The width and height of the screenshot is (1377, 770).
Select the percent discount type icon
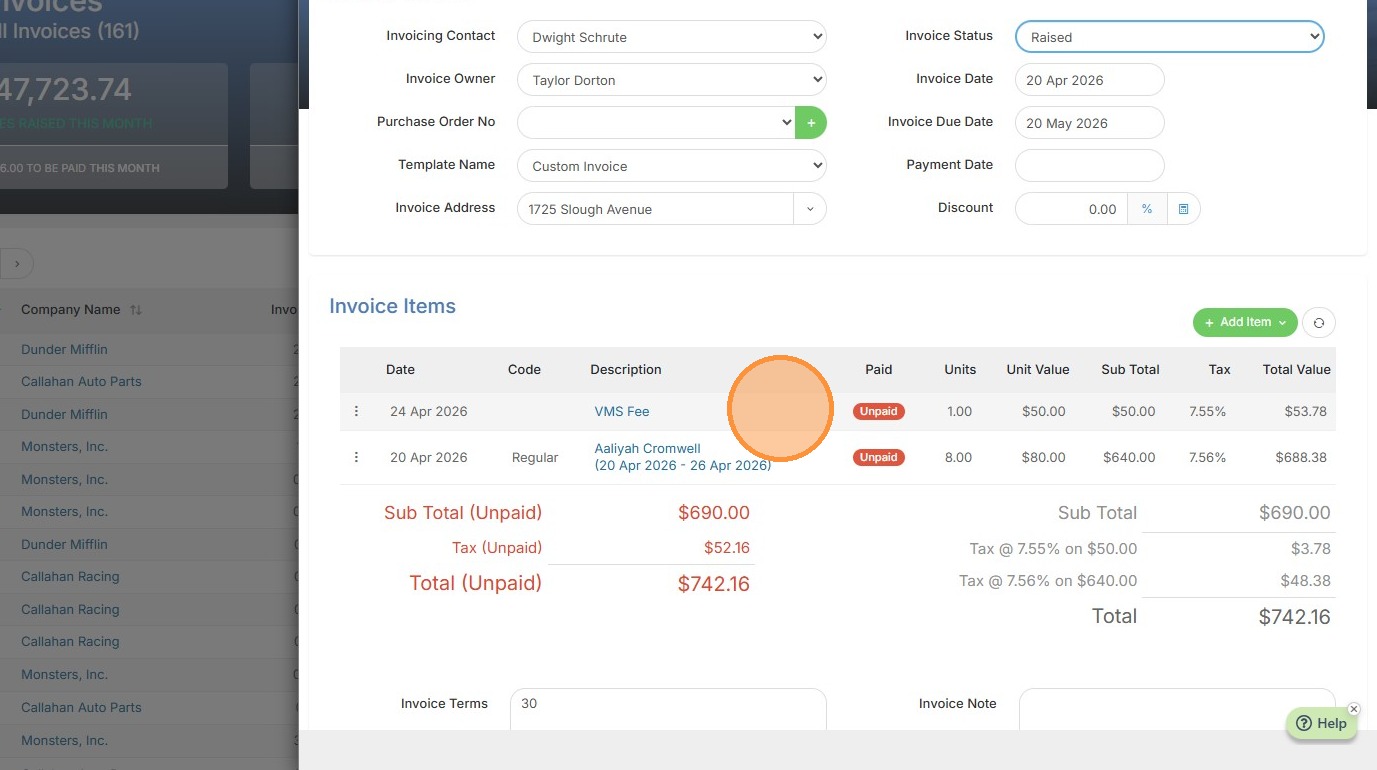coord(1147,209)
